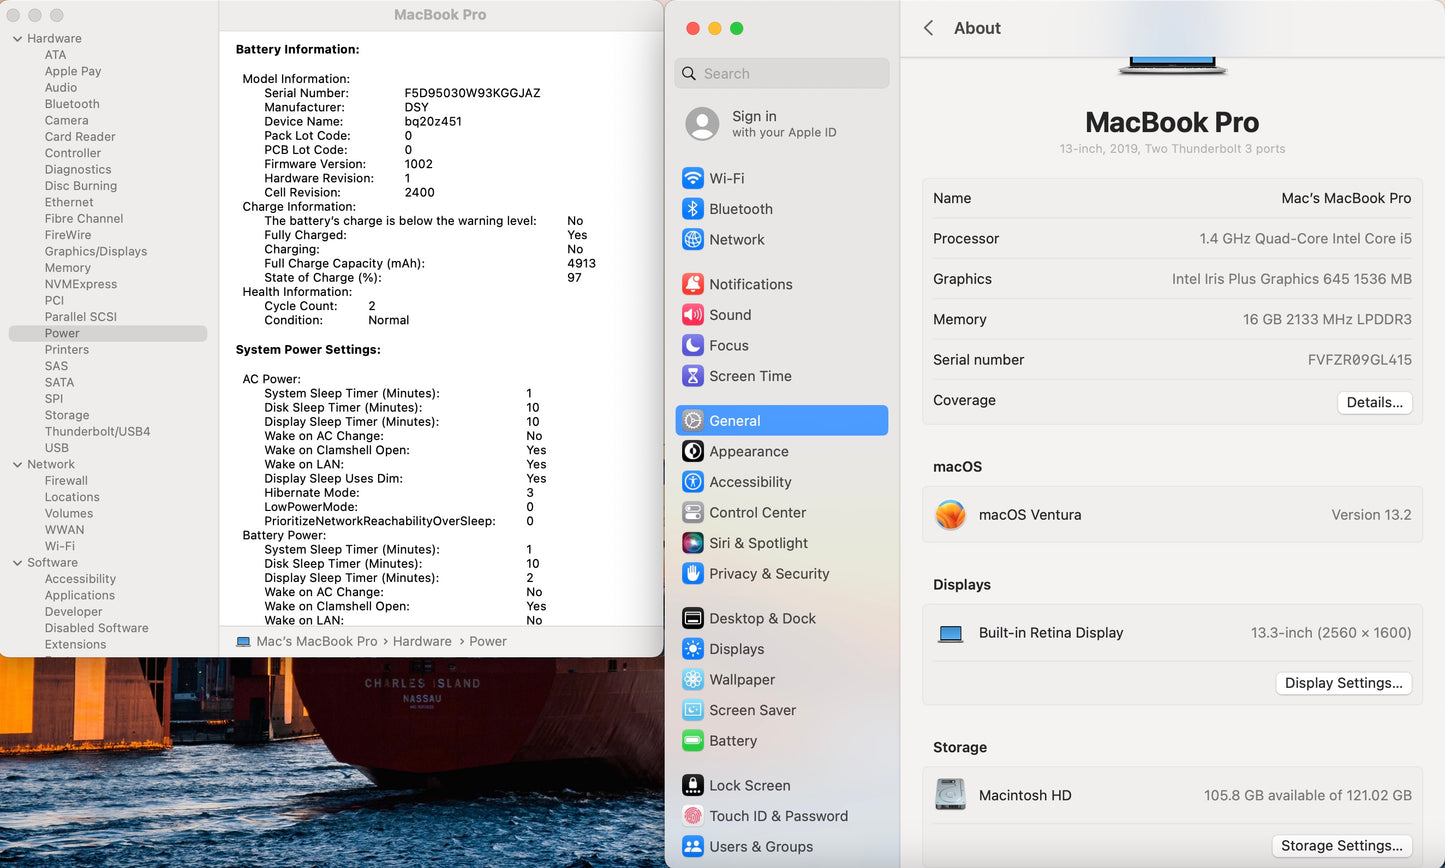Click the Touch ID & Password fingerprint icon

click(x=693, y=816)
